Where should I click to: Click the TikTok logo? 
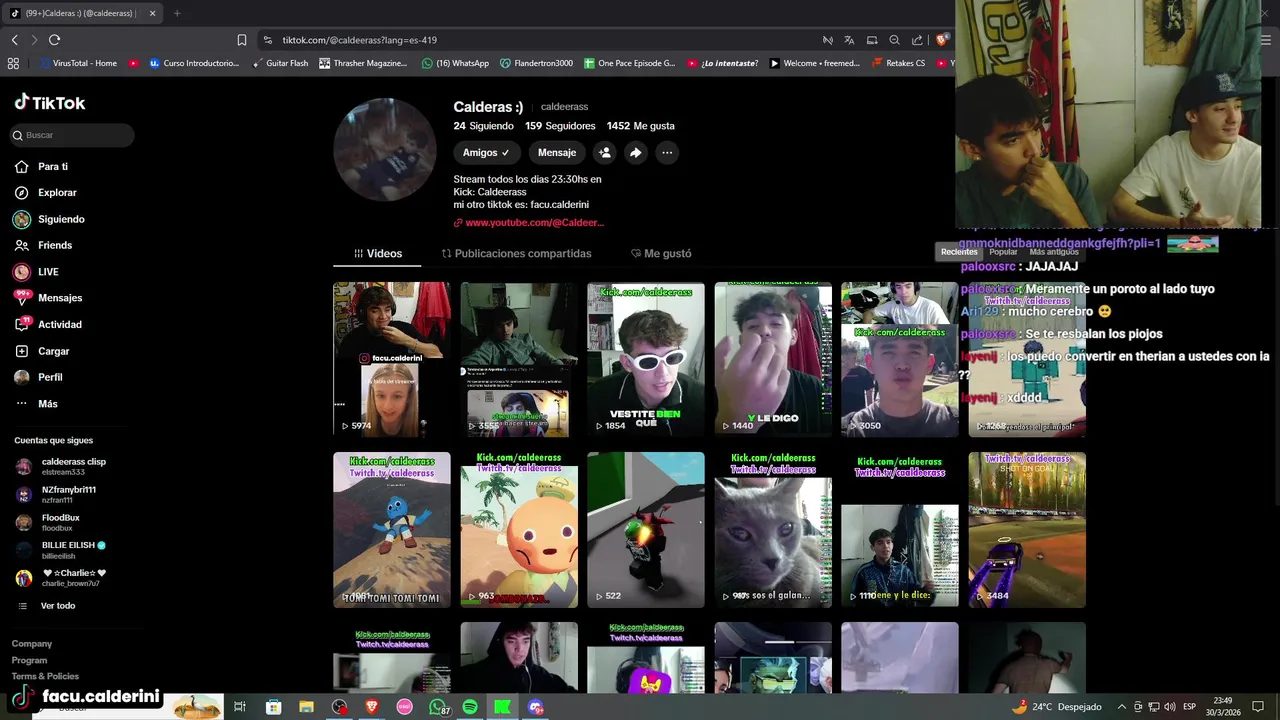pos(50,102)
